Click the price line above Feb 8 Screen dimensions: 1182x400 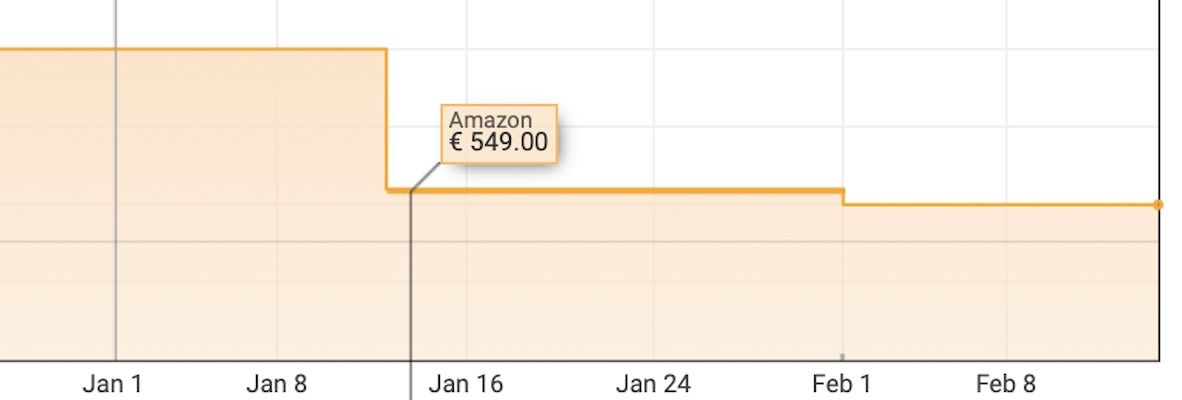pyautogui.click(x=1006, y=205)
